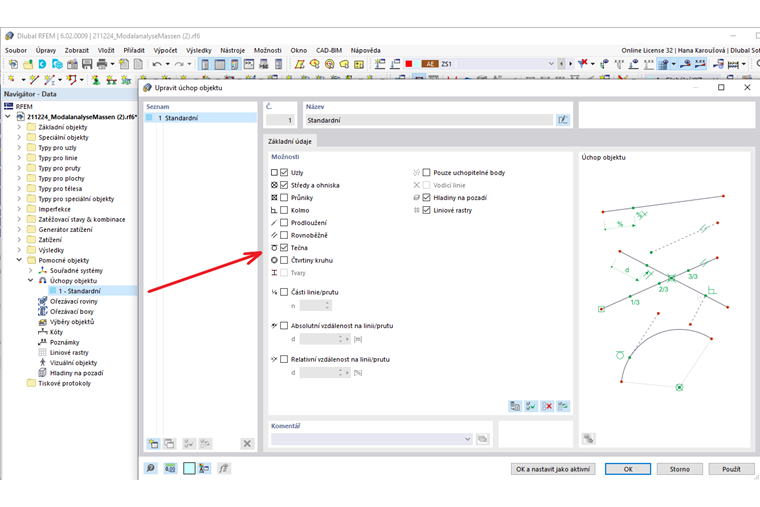Click the New Model icon in toolbar
Viewport: 760px width, 507px height.
[x=13, y=64]
